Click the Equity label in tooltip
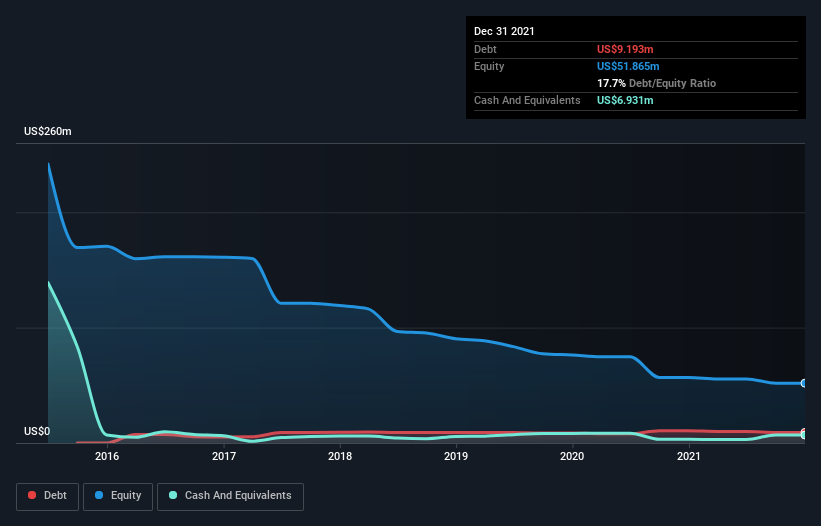 pyautogui.click(x=489, y=66)
